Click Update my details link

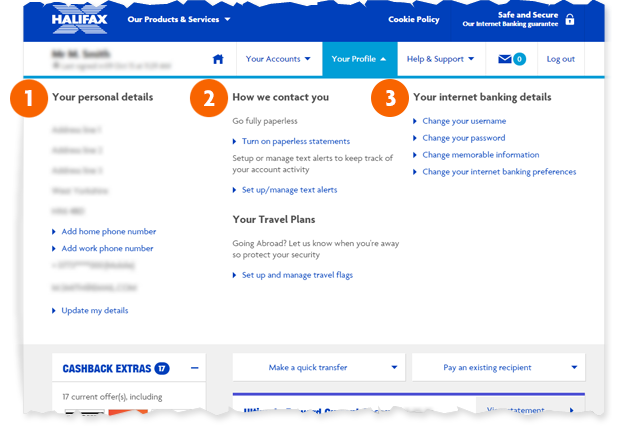click(95, 311)
